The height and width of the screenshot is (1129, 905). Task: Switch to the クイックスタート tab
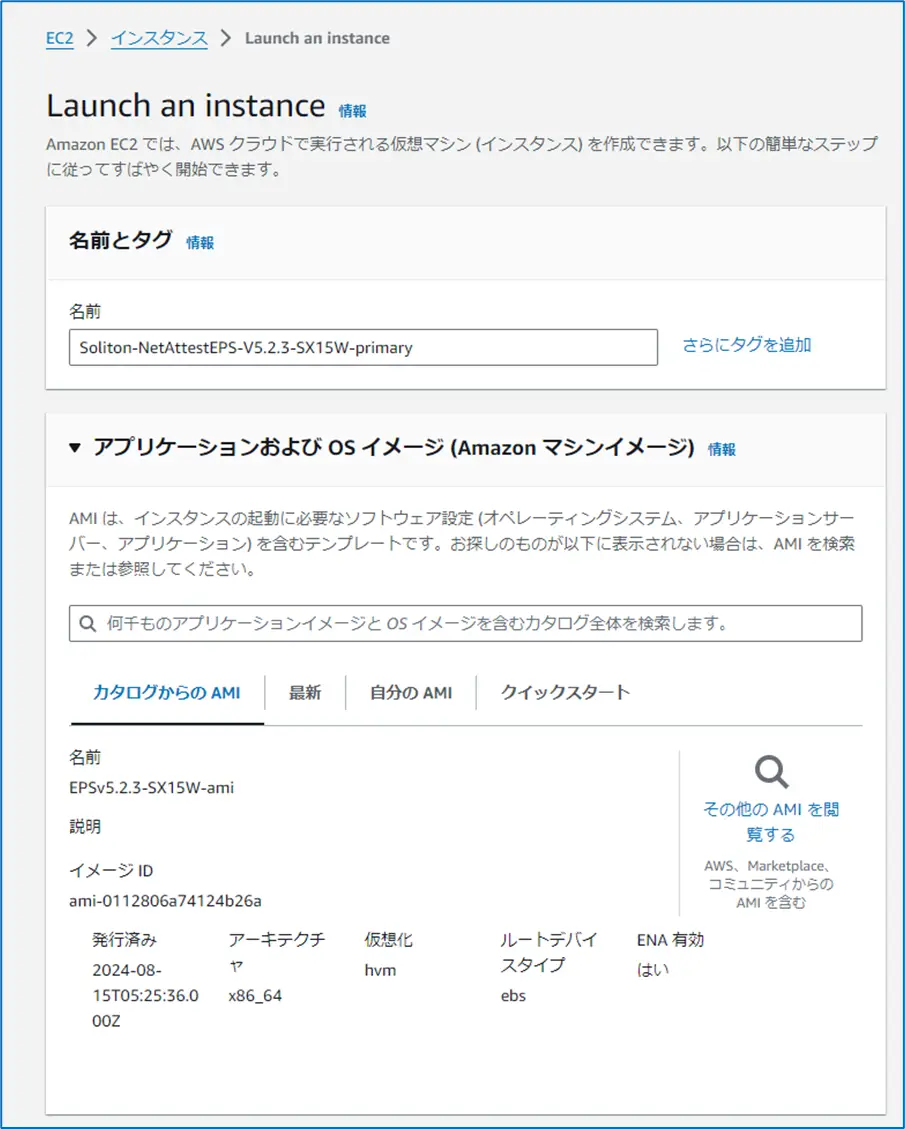[x=565, y=693]
